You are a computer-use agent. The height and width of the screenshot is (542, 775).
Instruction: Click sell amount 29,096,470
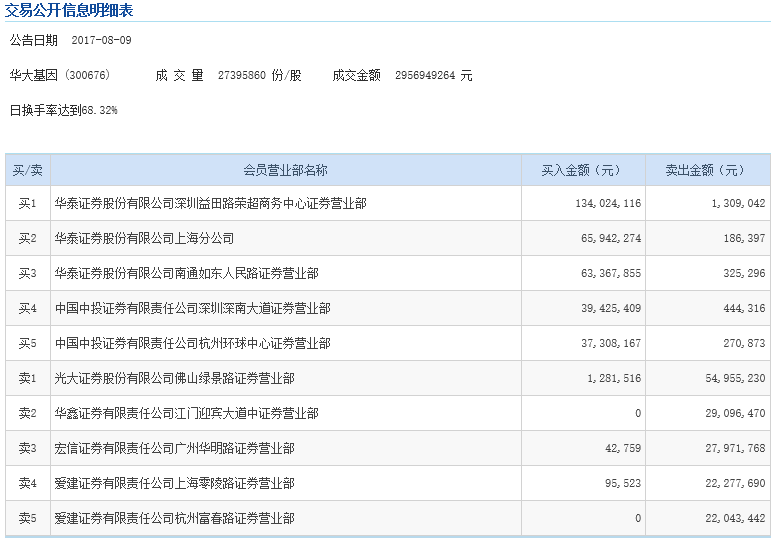735,414
